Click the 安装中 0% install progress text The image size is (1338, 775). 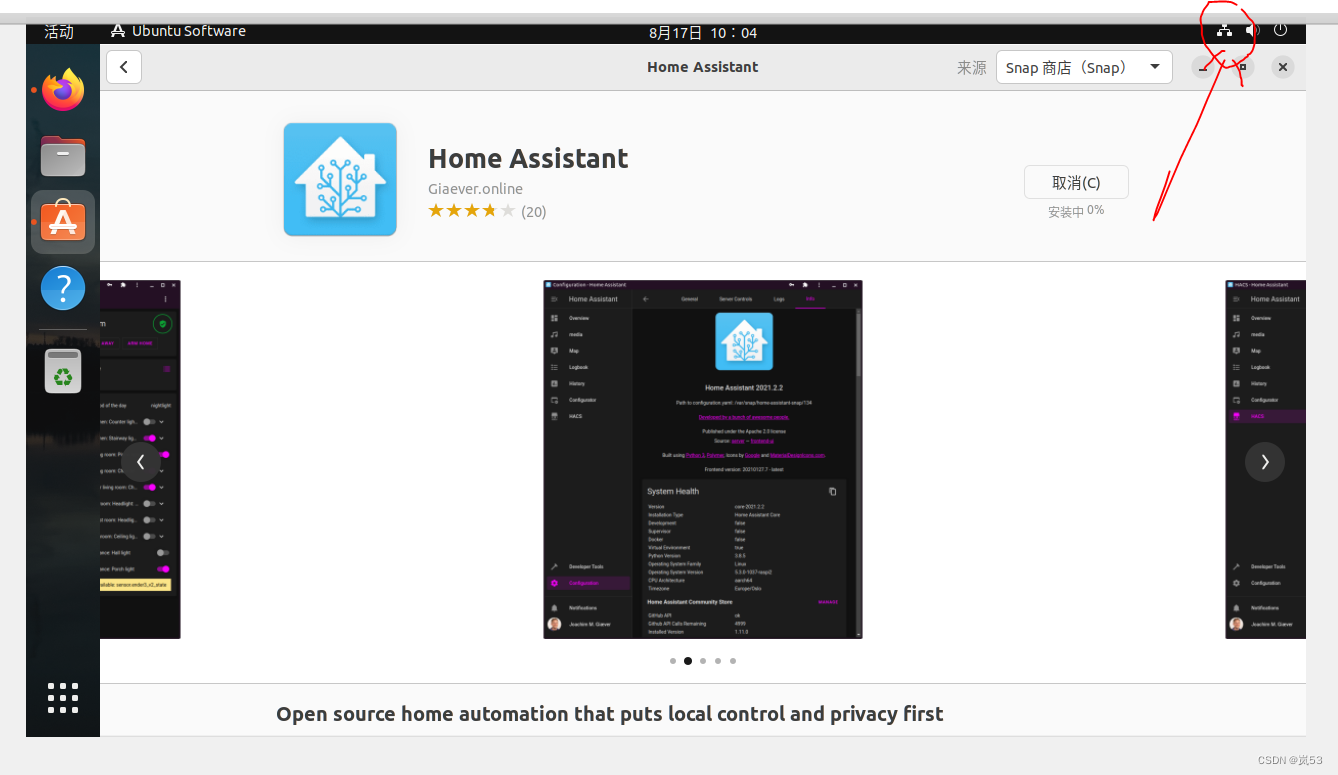[1076, 211]
